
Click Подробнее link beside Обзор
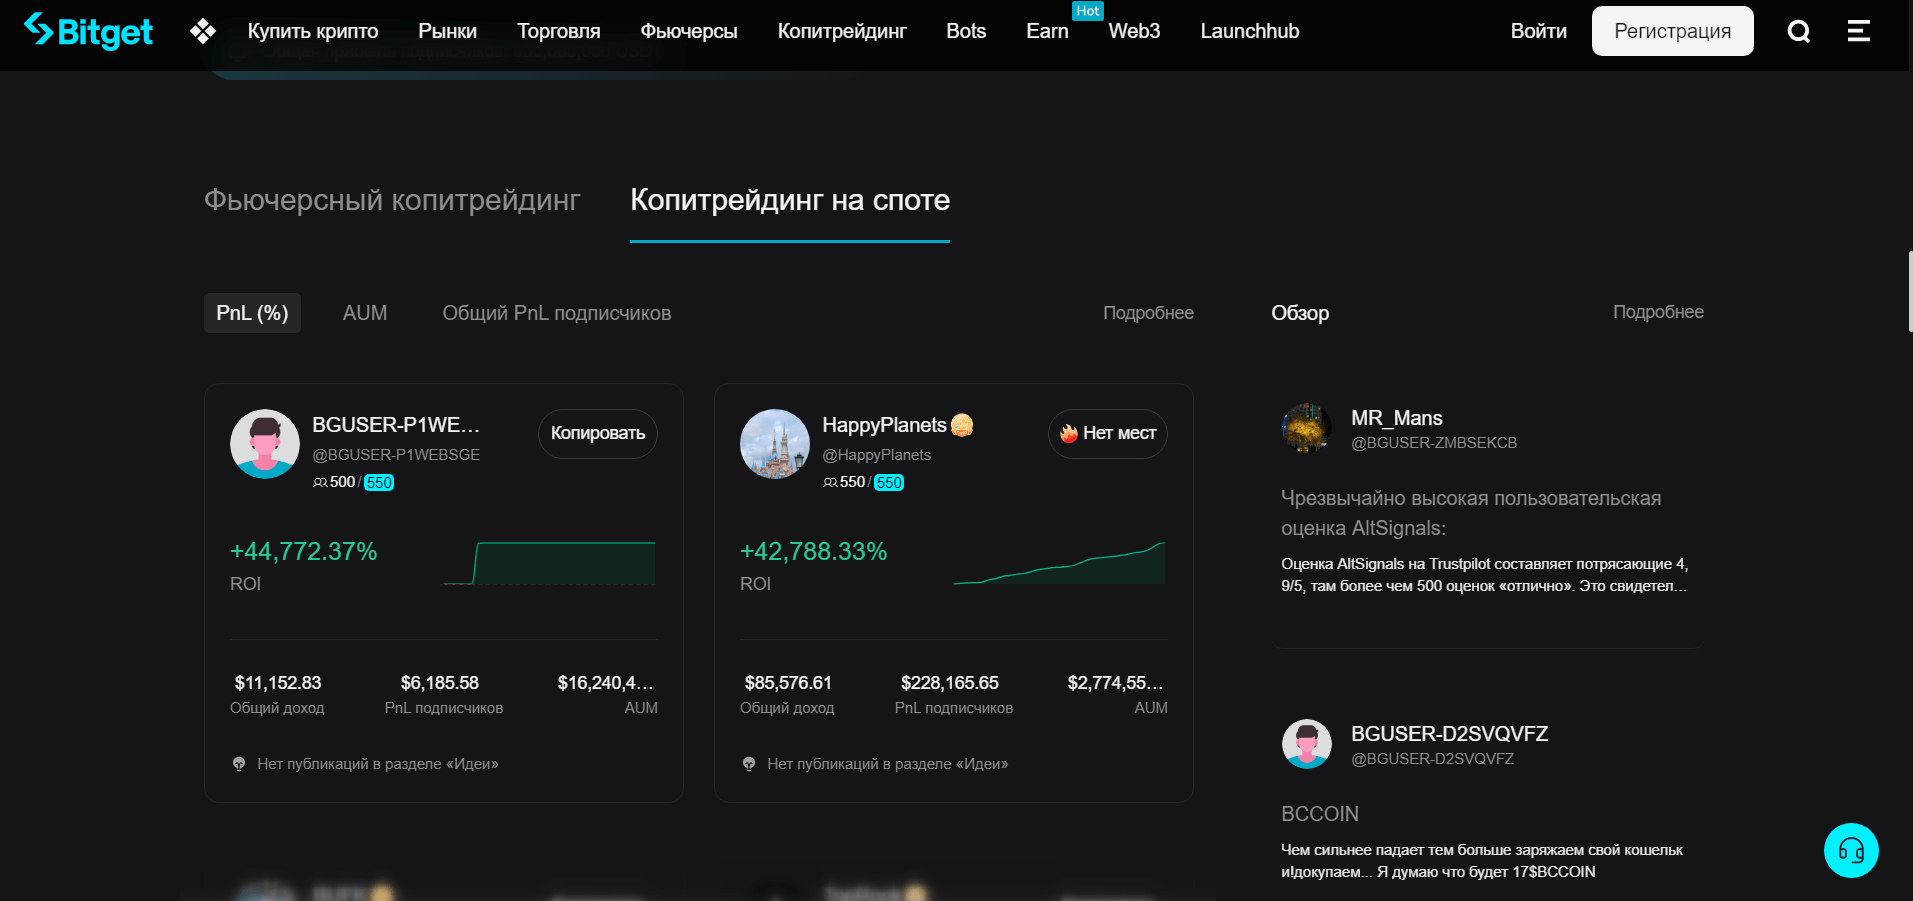click(x=1658, y=312)
